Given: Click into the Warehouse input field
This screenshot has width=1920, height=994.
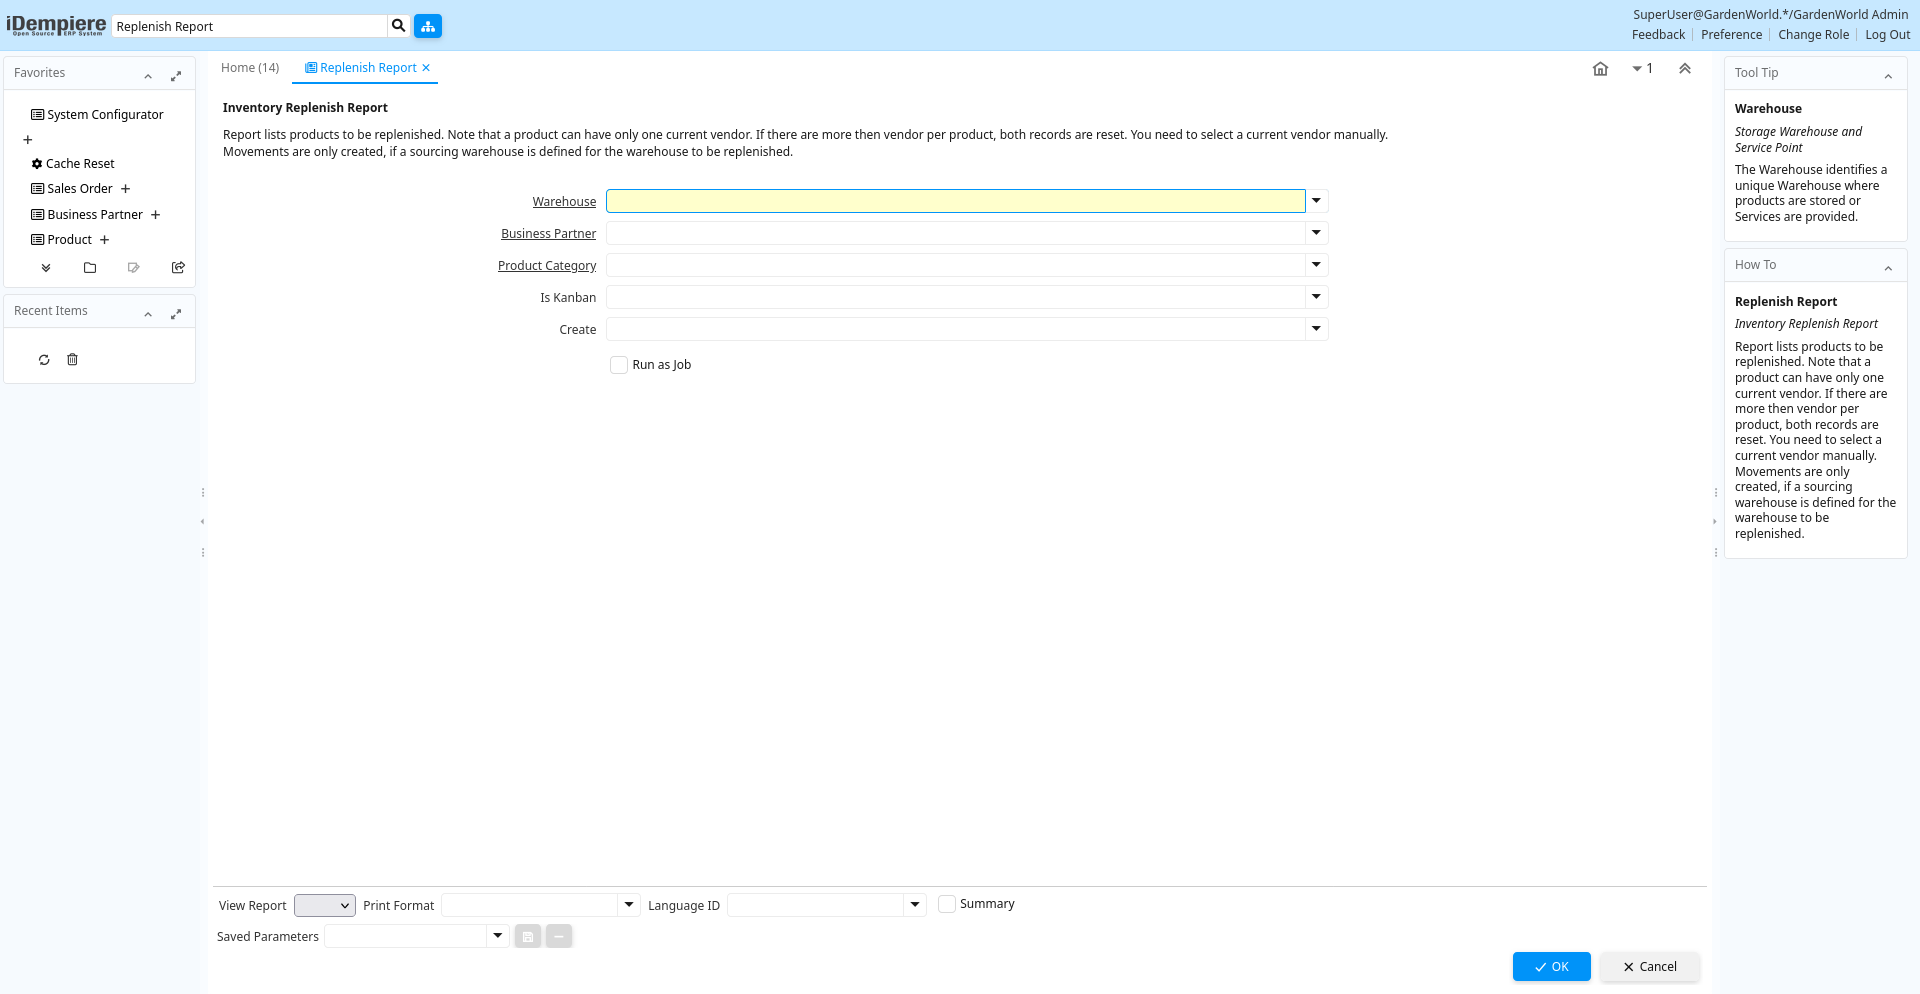Looking at the screenshot, I should pos(955,201).
